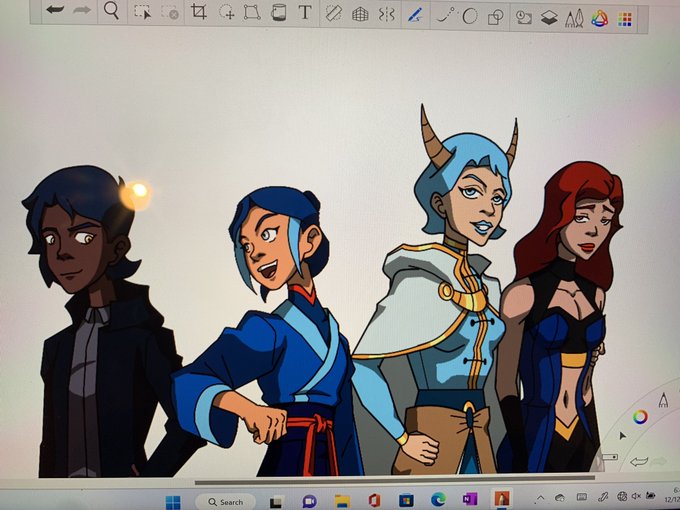Open the color puck in the corner lagoon

tap(640, 417)
